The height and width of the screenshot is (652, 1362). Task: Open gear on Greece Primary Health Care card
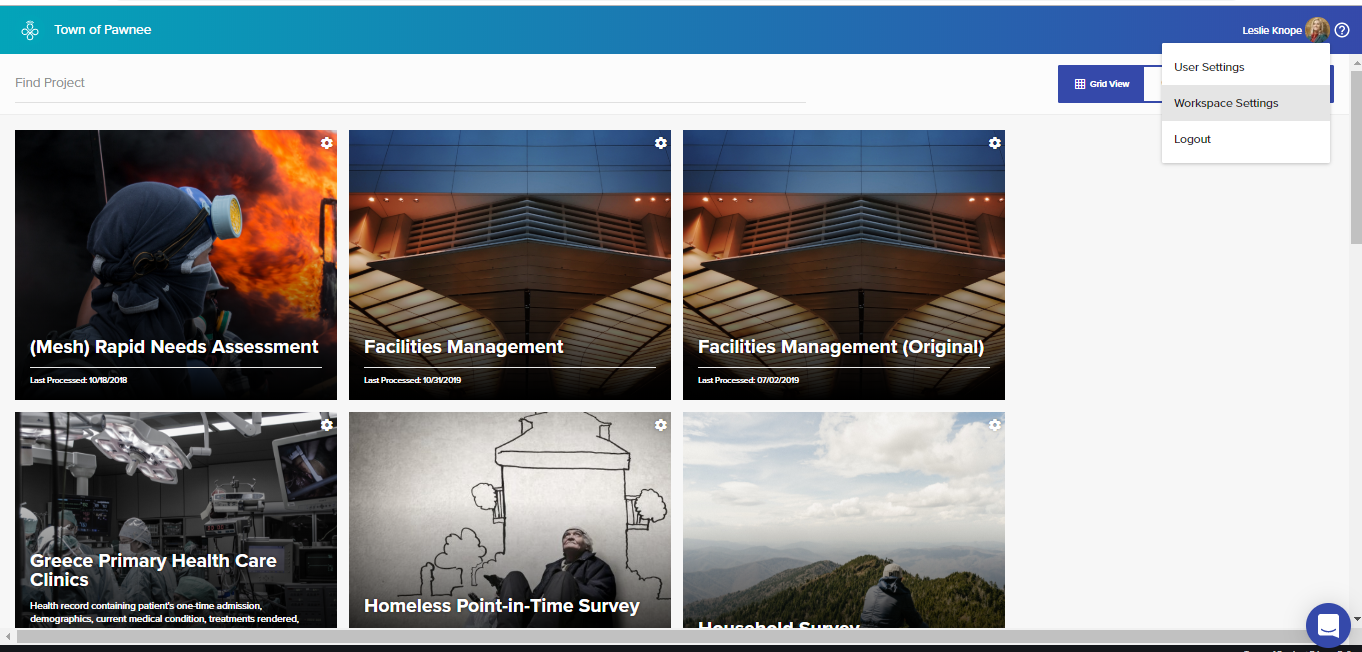pos(327,425)
